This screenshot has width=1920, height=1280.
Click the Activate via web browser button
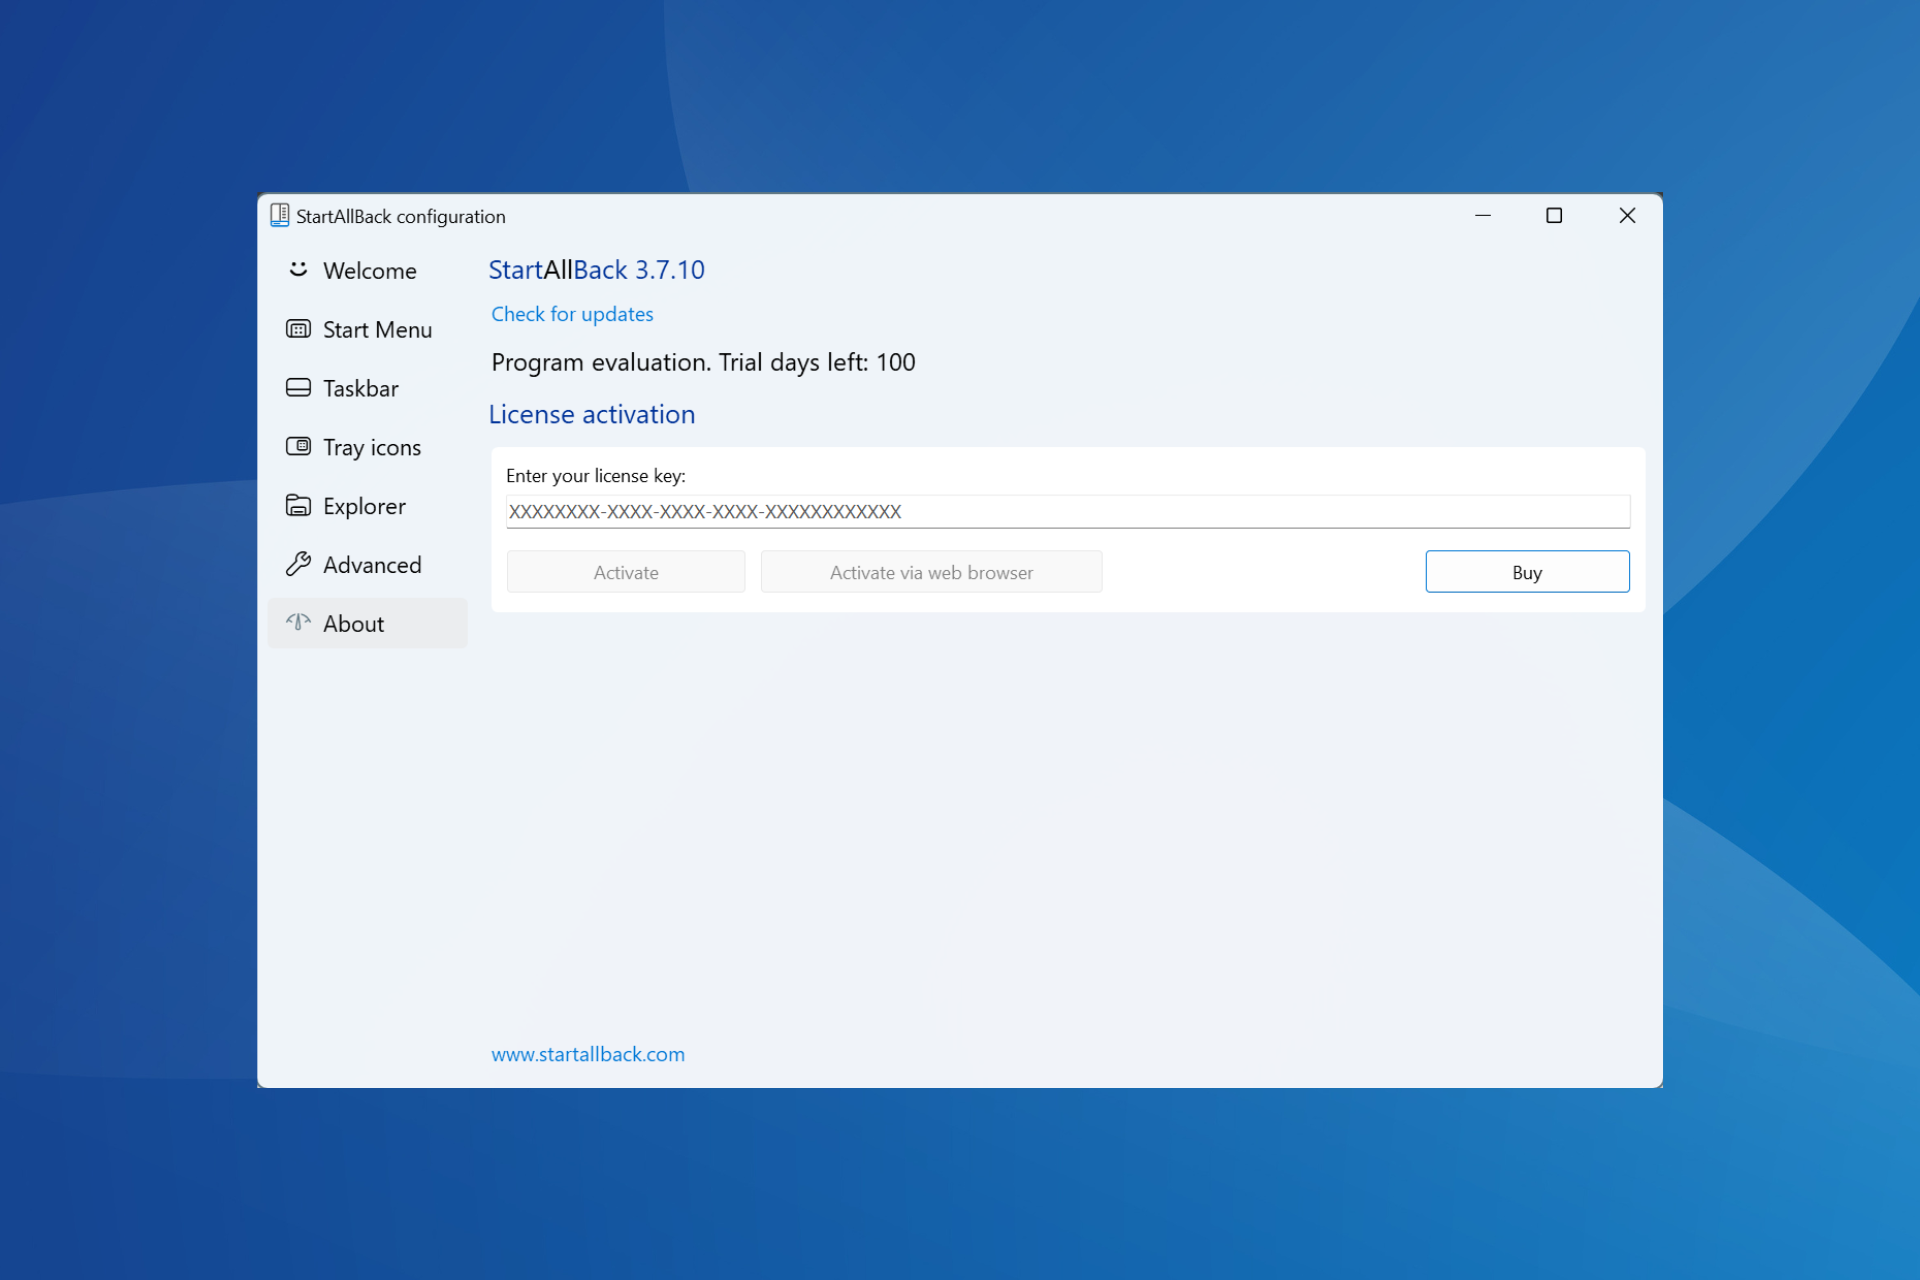tap(931, 571)
